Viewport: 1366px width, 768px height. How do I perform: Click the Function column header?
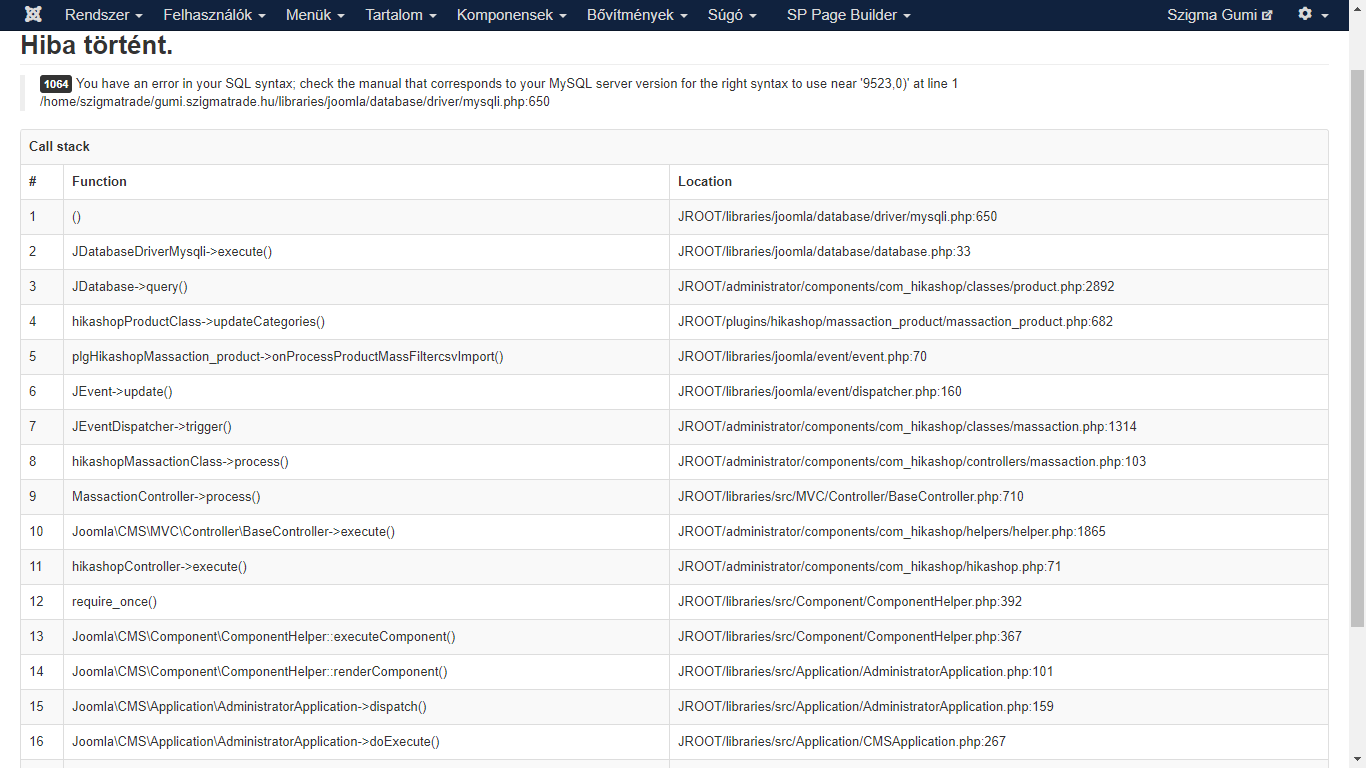[100, 181]
